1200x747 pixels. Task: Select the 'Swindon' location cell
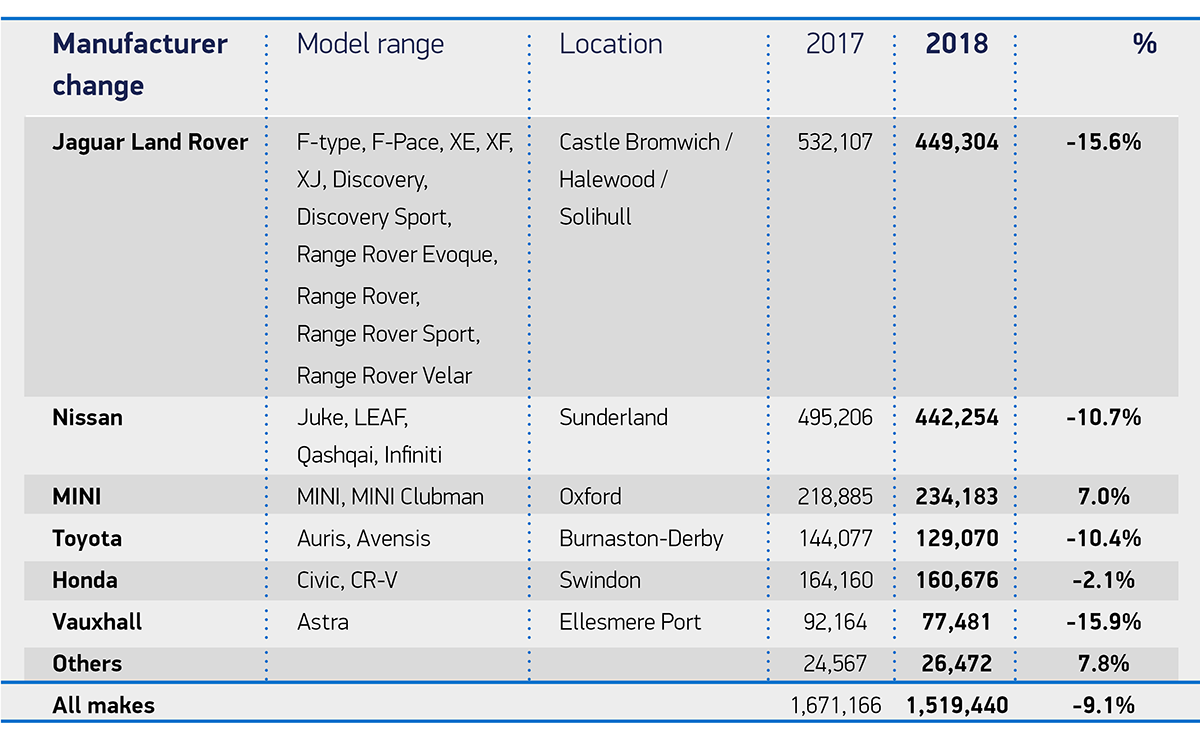pos(600,580)
